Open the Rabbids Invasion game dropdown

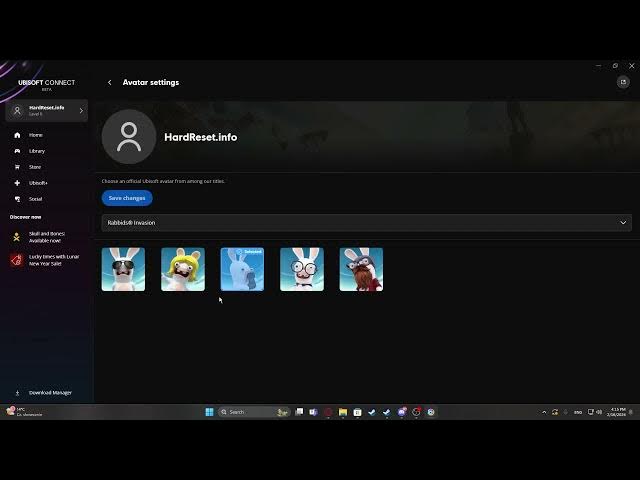pyautogui.click(x=367, y=223)
